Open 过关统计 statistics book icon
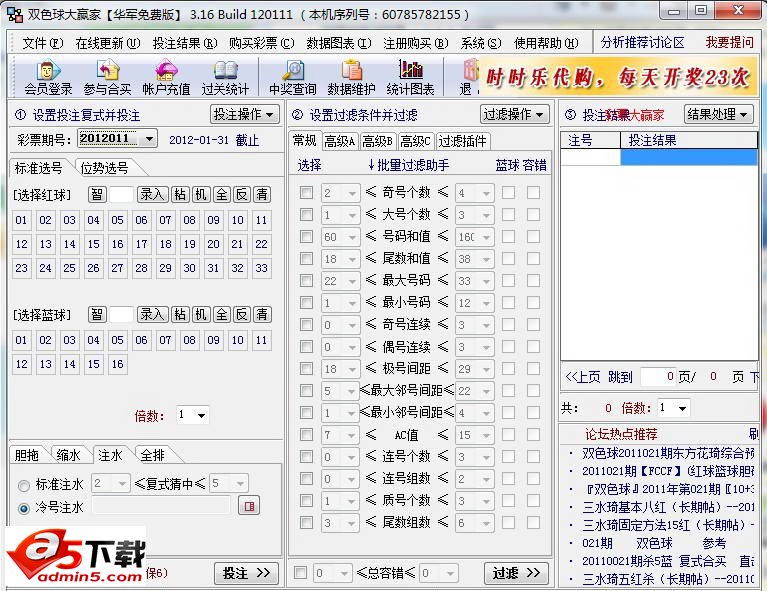Image resolution: width=767 pixels, height=591 pixels. (225, 76)
